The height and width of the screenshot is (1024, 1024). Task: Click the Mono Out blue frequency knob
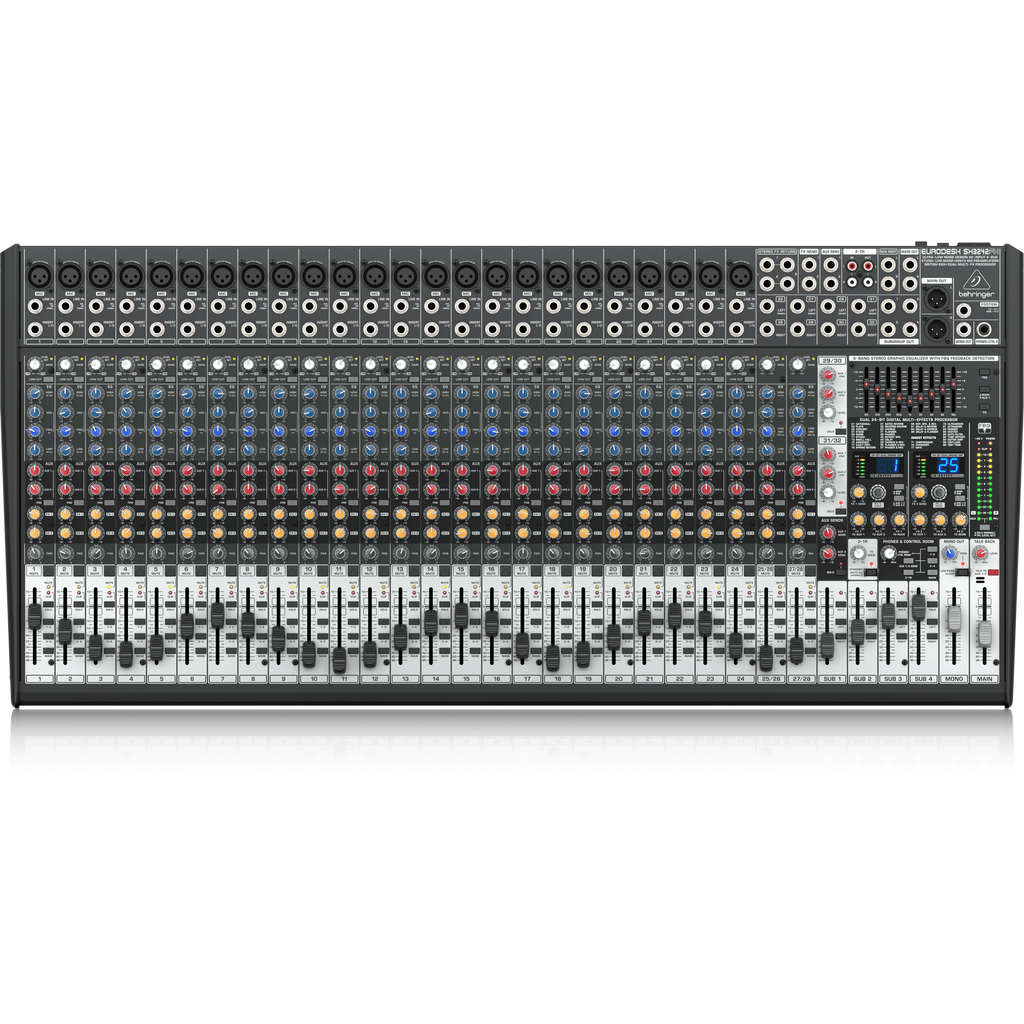click(x=950, y=553)
